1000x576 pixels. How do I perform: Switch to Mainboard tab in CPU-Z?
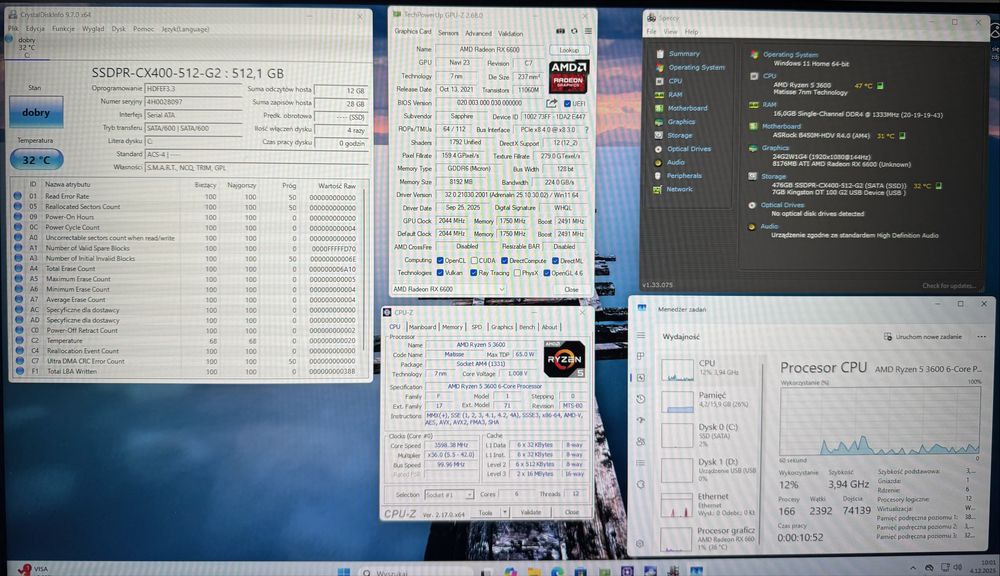click(x=422, y=327)
